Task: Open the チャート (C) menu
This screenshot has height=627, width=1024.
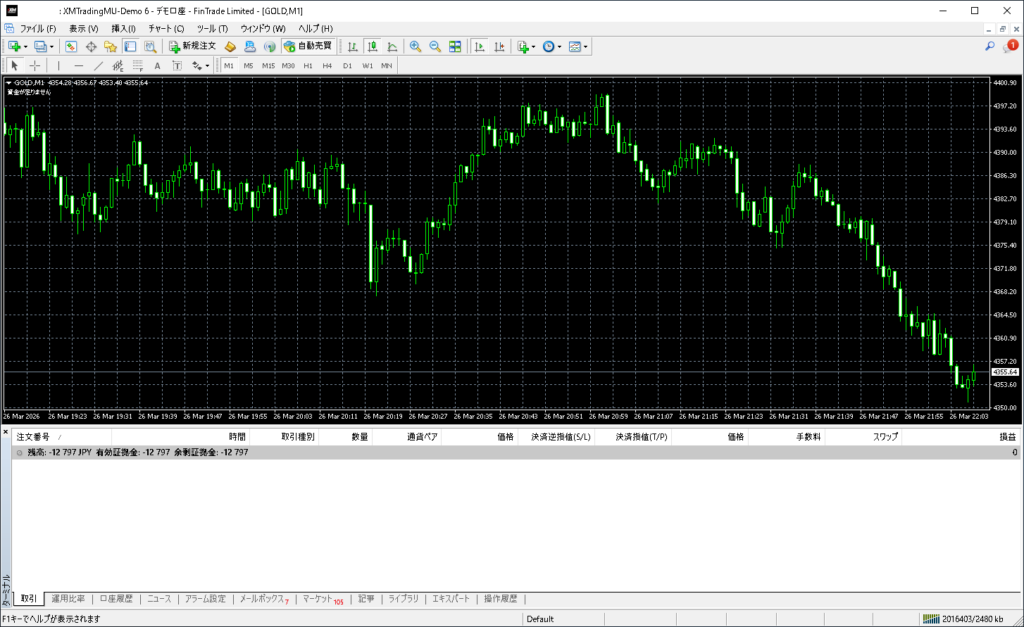Action: 166,28
